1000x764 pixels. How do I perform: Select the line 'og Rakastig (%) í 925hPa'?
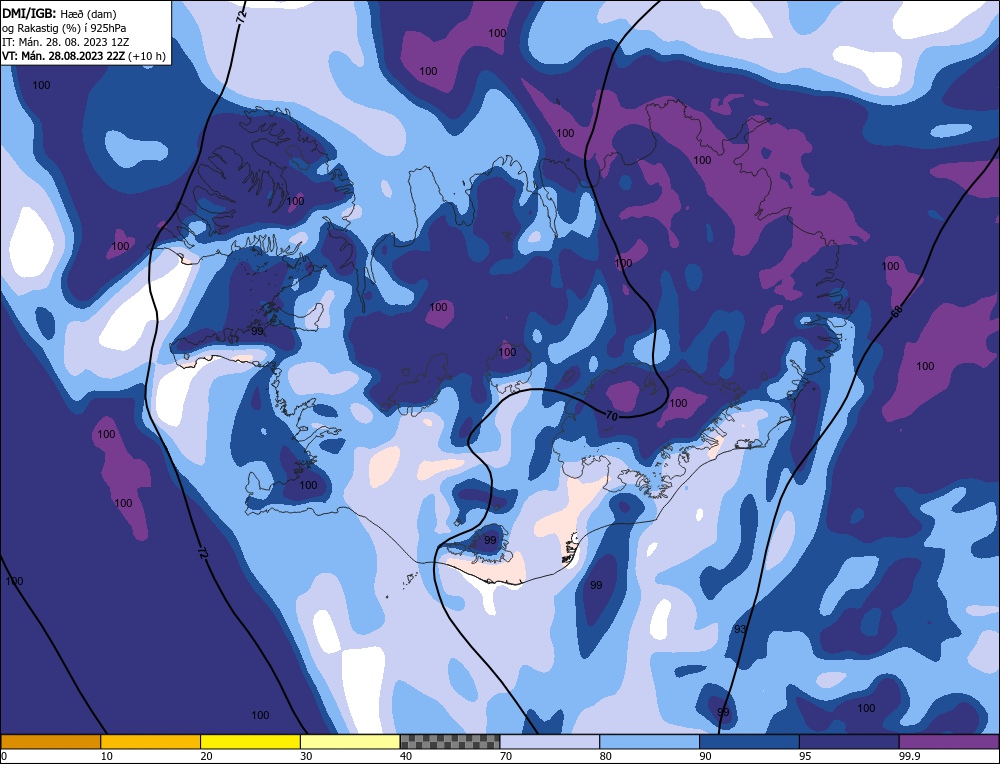pos(64,28)
